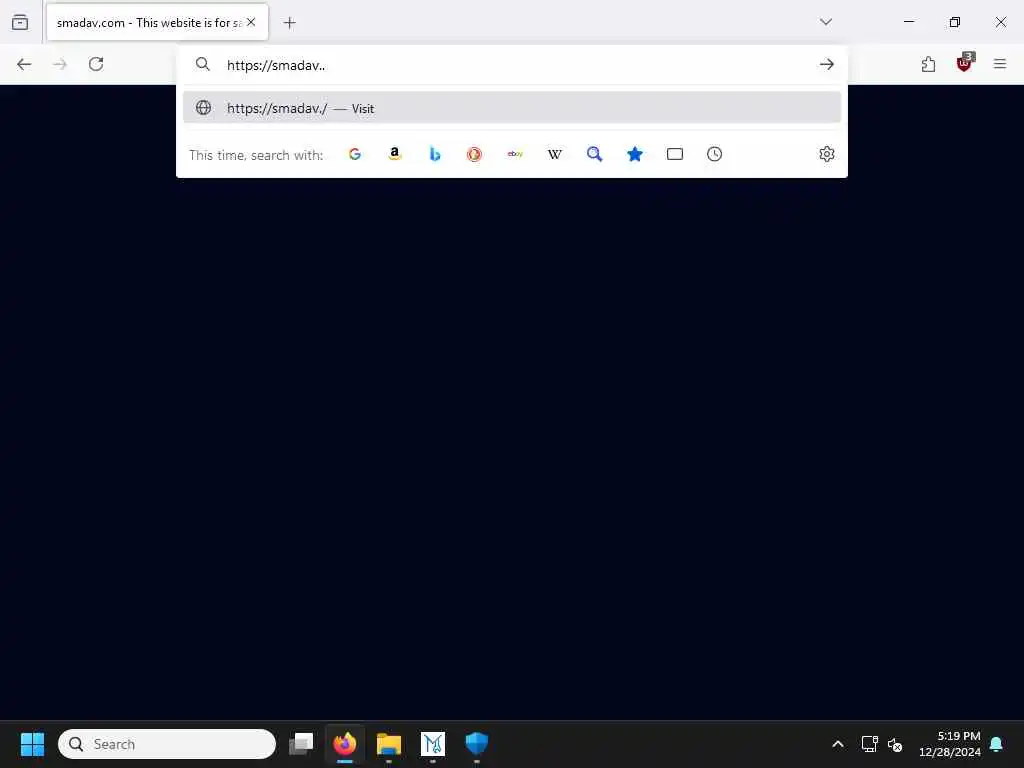1024x768 pixels.
Task: Search with eBay engine icon
Action: (515, 154)
